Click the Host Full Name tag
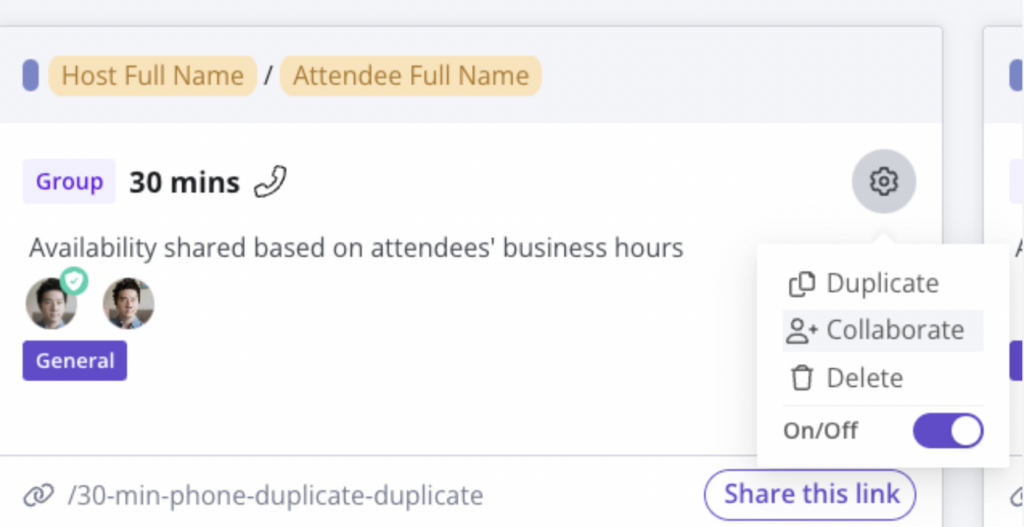This screenshot has height=527, width=1024. point(153,76)
